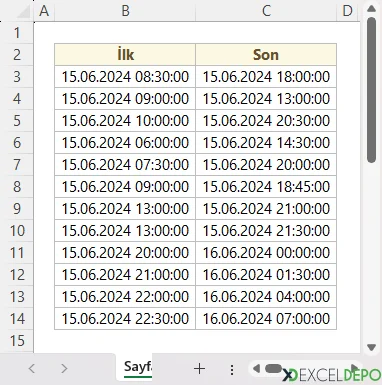Select the Sayfa sheet tab
This screenshot has height=385, width=382.
[x=137, y=367]
